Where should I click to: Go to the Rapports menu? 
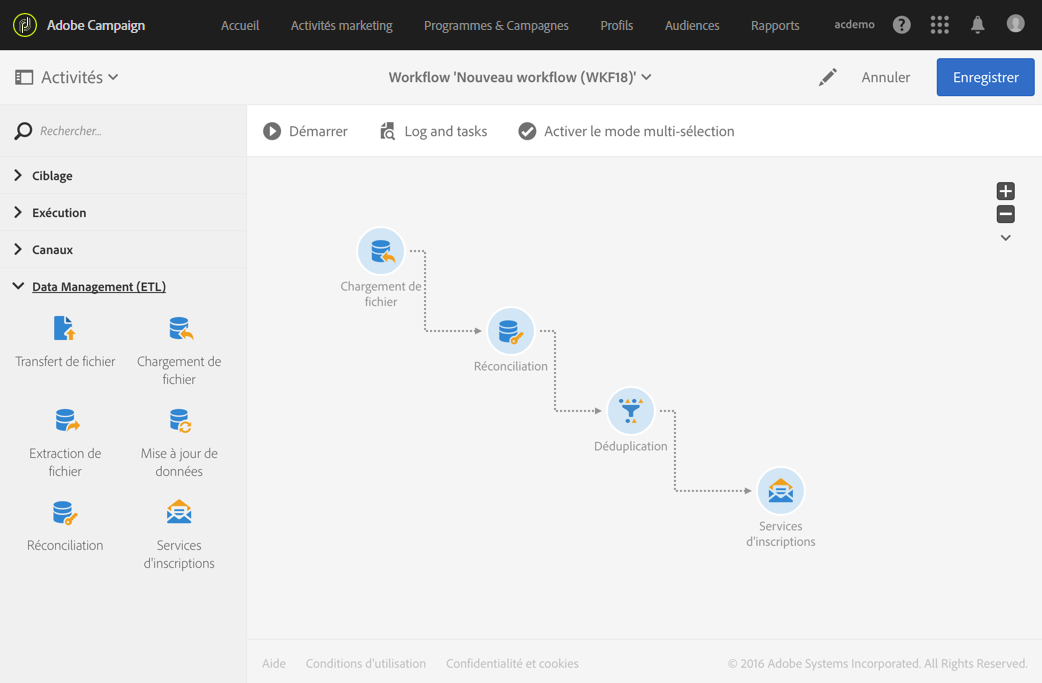[775, 25]
